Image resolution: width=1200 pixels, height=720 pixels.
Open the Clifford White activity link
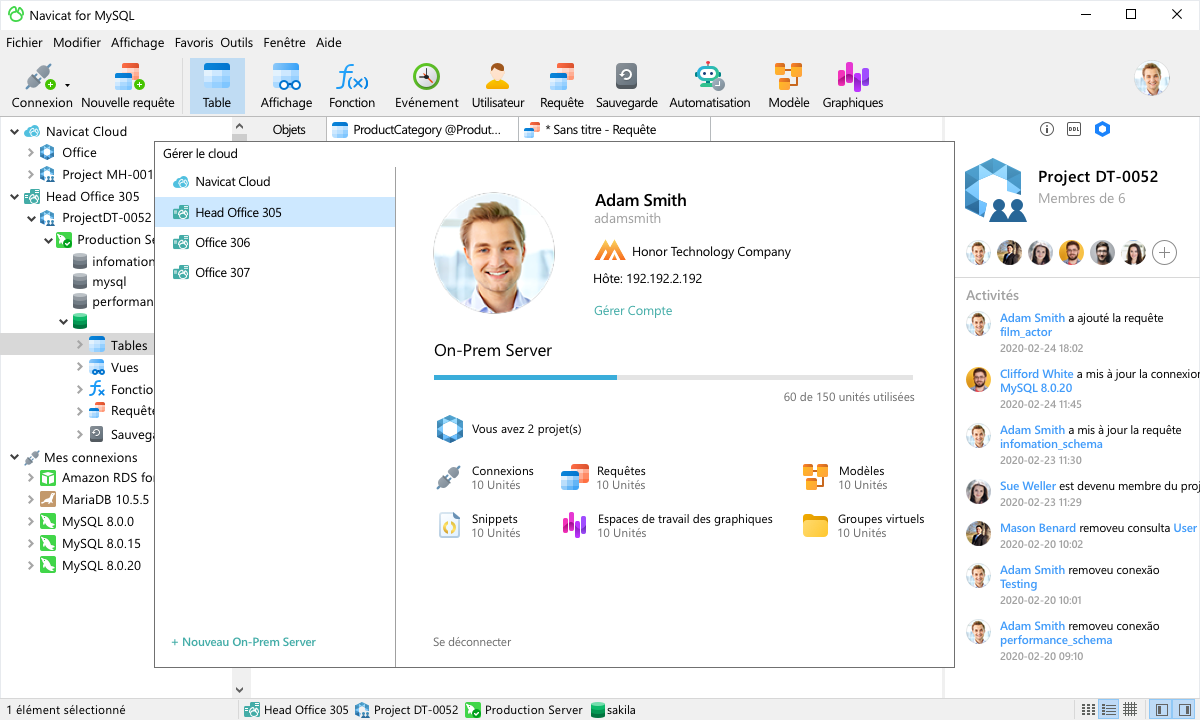[x=1037, y=374]
